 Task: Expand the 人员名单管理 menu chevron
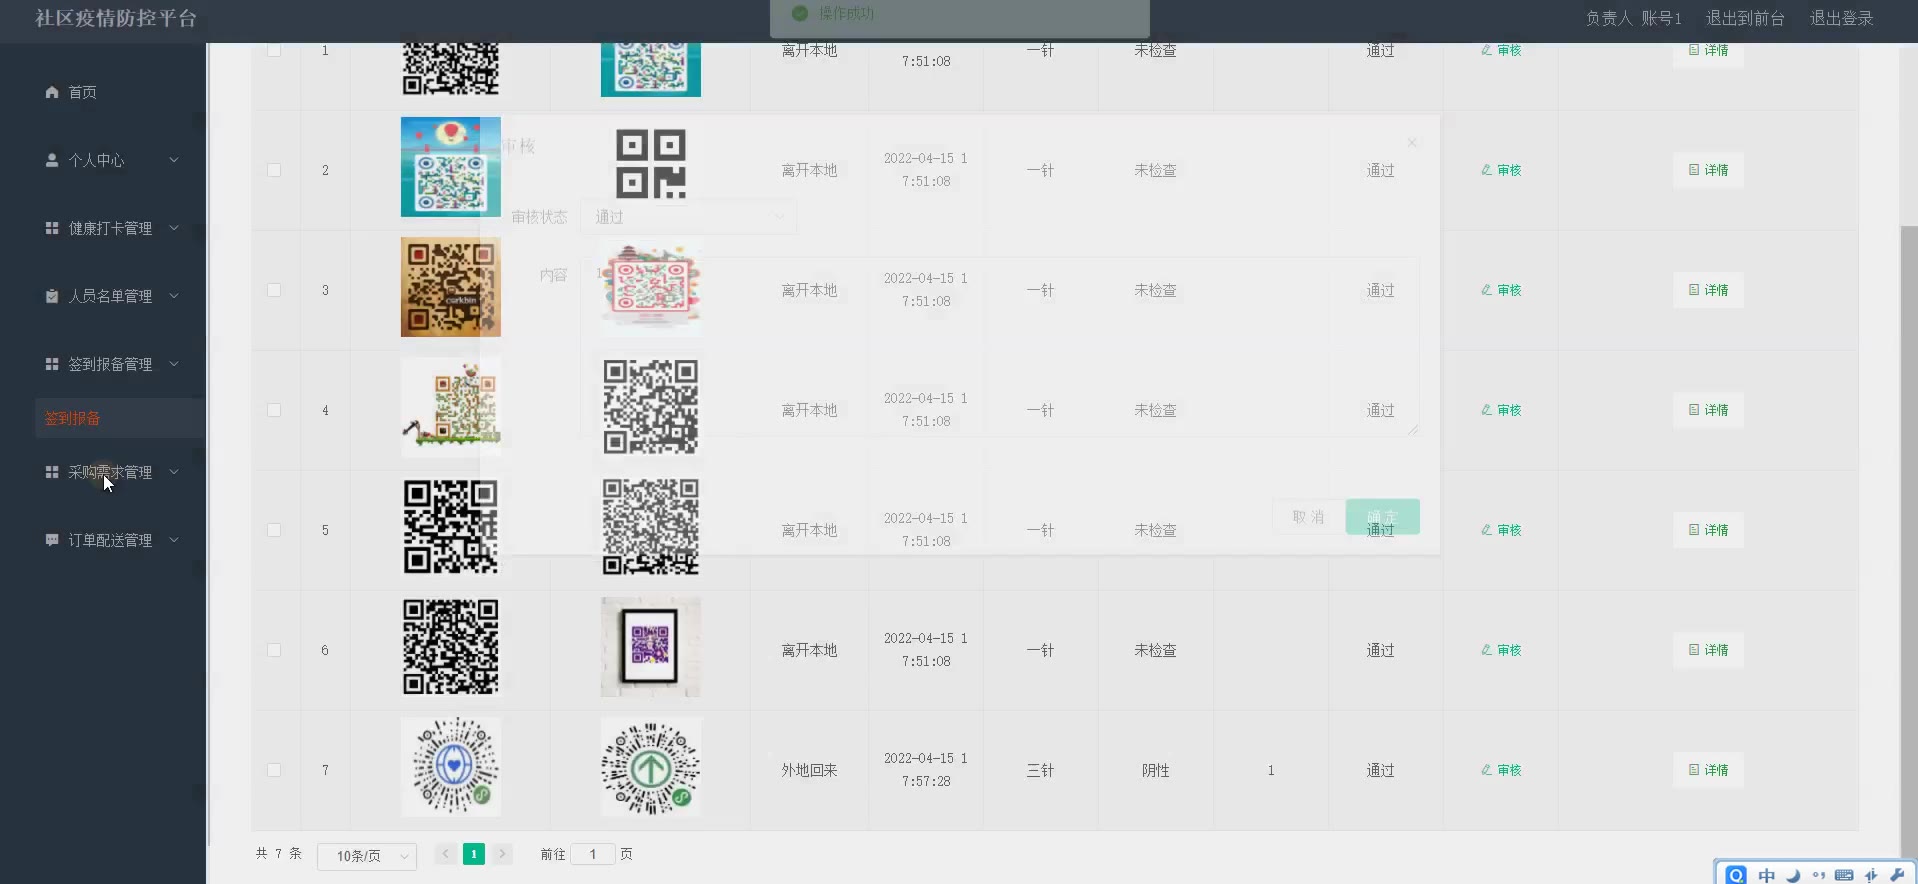[174, 296]
